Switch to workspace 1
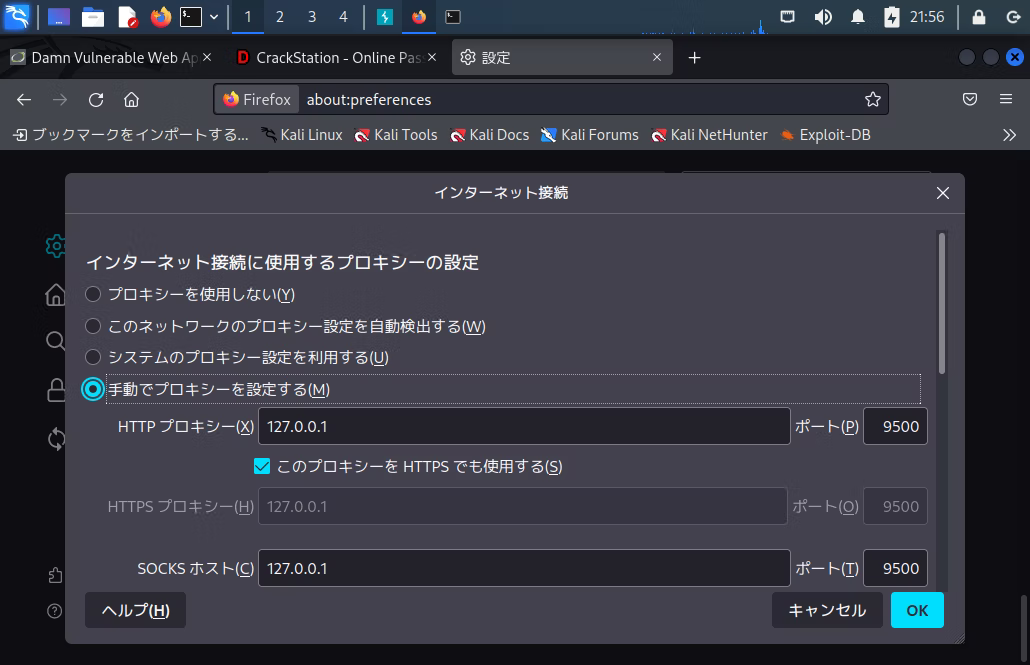 pos(248,16)
